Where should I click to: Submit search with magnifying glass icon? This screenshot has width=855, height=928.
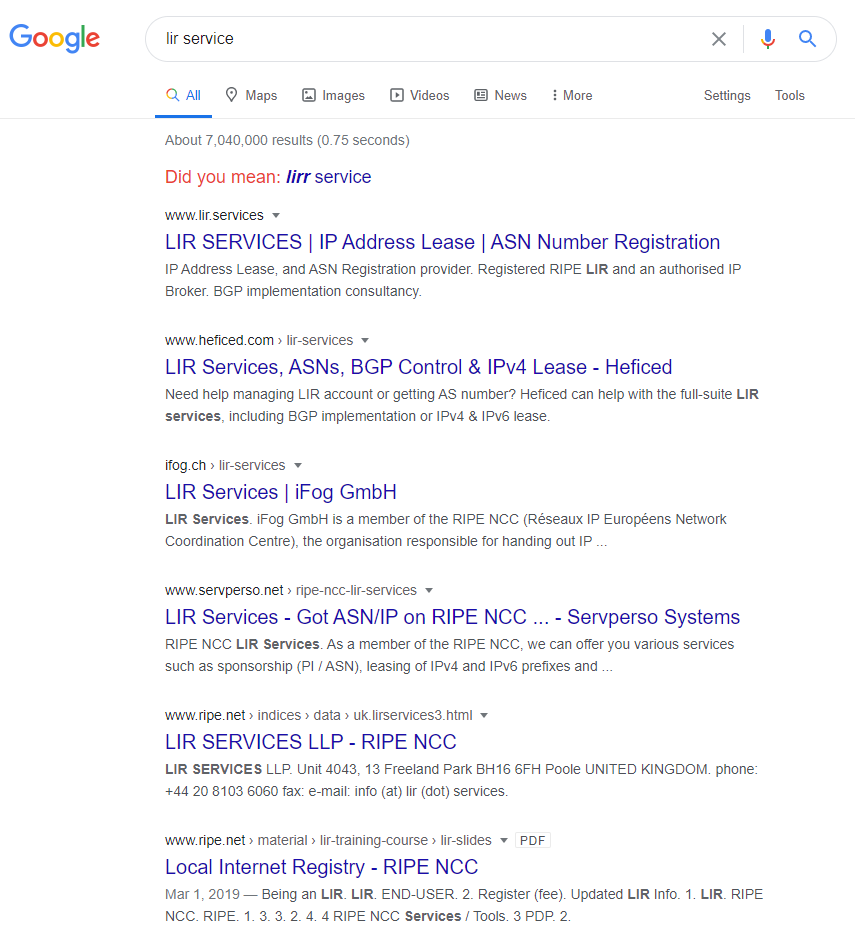(807, 39)
